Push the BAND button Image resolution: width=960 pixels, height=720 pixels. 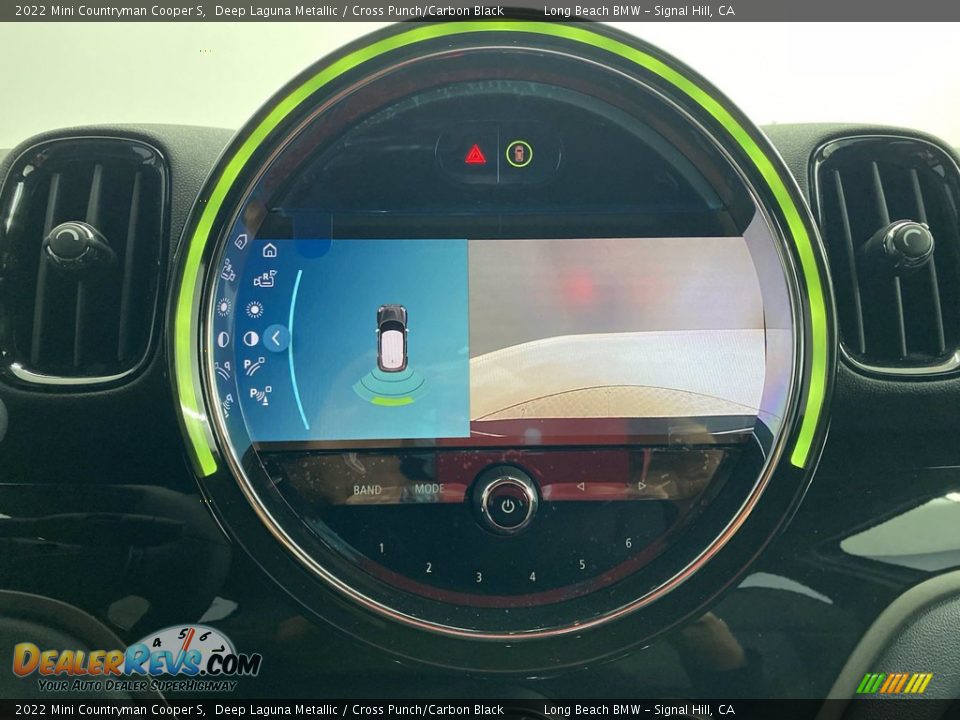click(x=367, y=490)
